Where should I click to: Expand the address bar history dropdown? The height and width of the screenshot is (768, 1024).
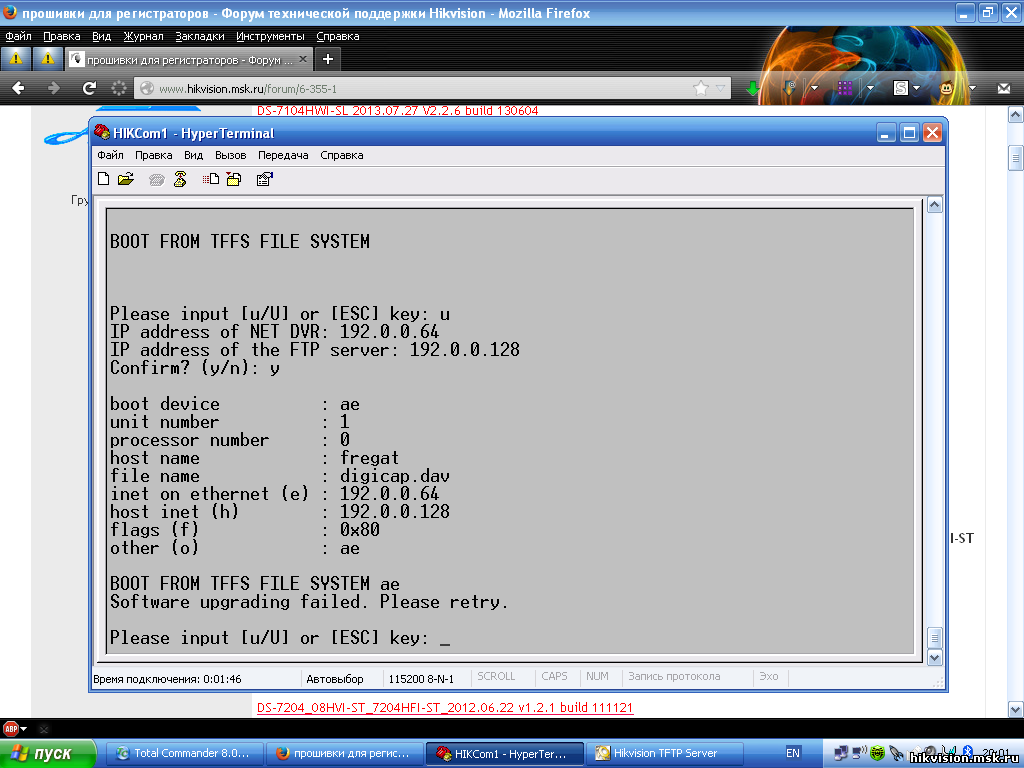(720, 88)
